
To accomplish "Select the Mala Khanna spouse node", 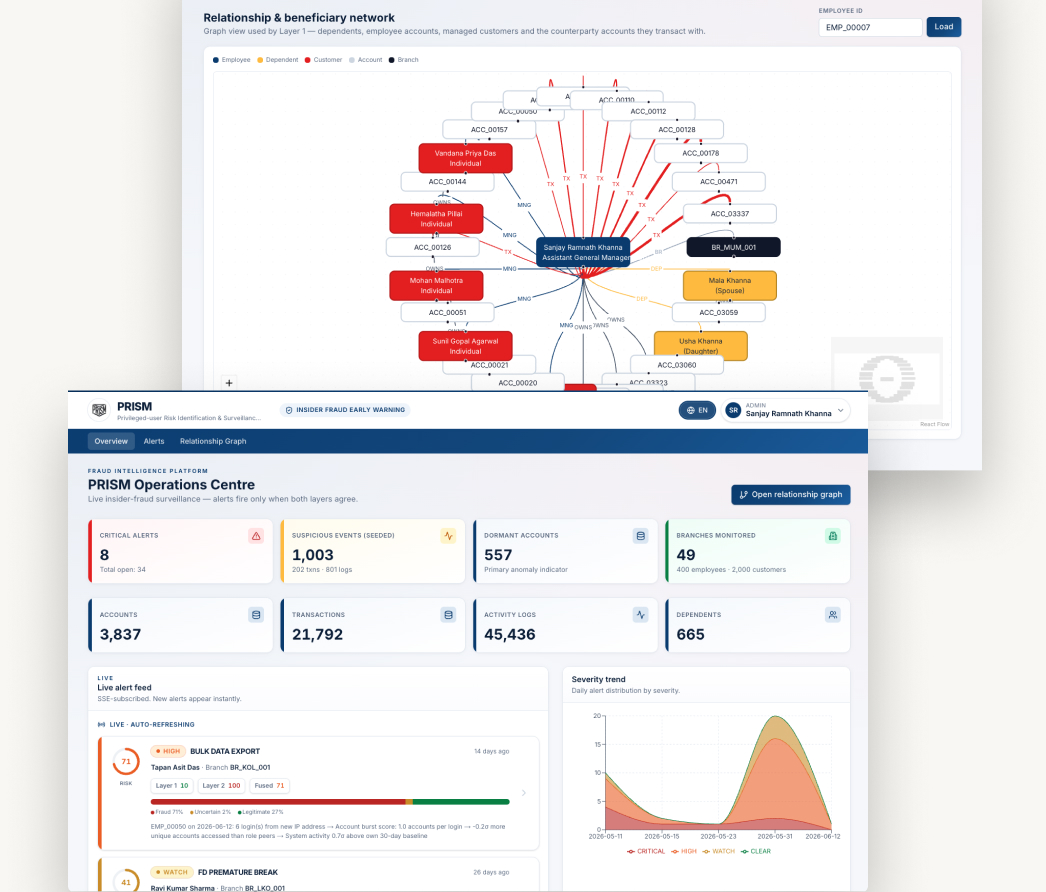I will pos(730,286).
